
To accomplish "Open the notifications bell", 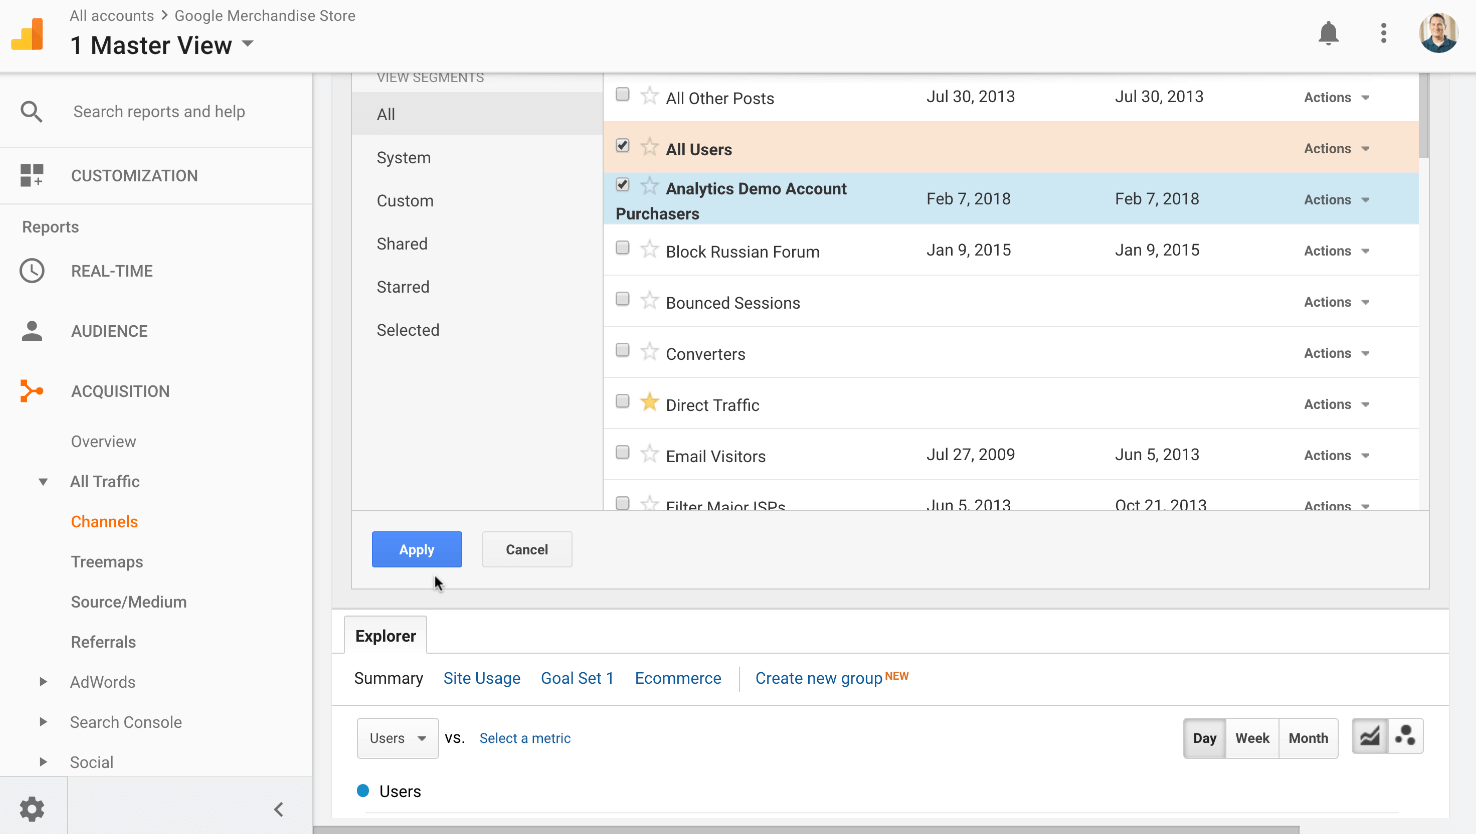I will click(1328, 34).
